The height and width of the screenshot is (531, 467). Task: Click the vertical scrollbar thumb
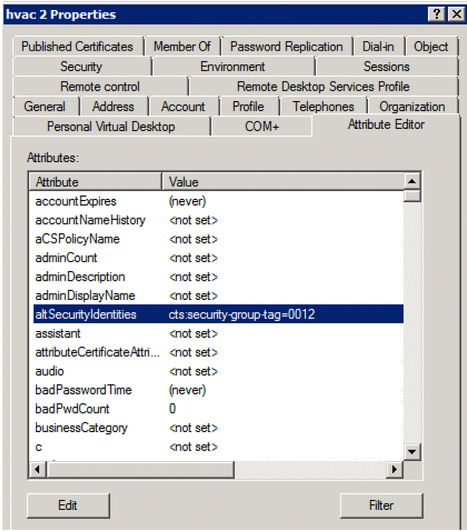click(412, 196)
